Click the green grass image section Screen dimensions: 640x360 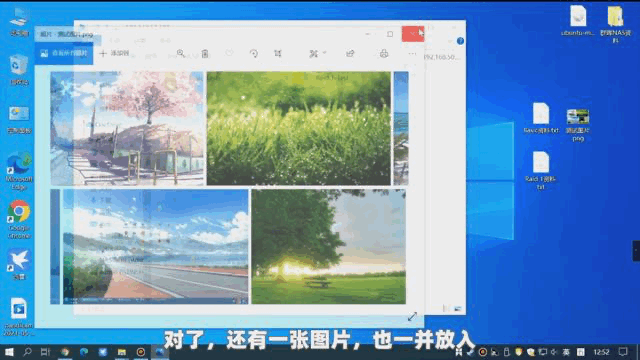298,129
